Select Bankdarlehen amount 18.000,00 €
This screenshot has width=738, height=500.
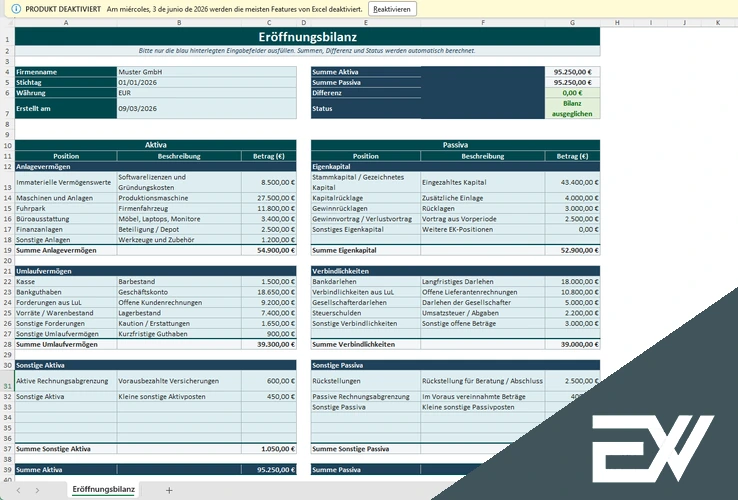[x=572, y=282]
